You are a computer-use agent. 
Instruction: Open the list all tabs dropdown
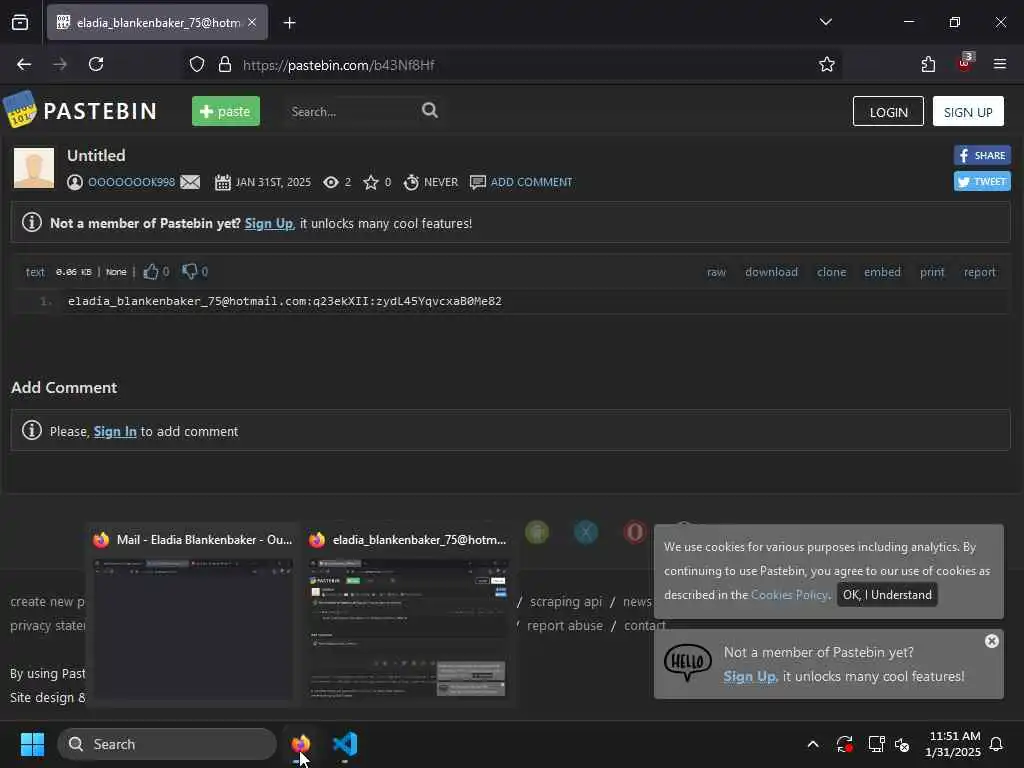pyautogui.click(x=825, y=22)
